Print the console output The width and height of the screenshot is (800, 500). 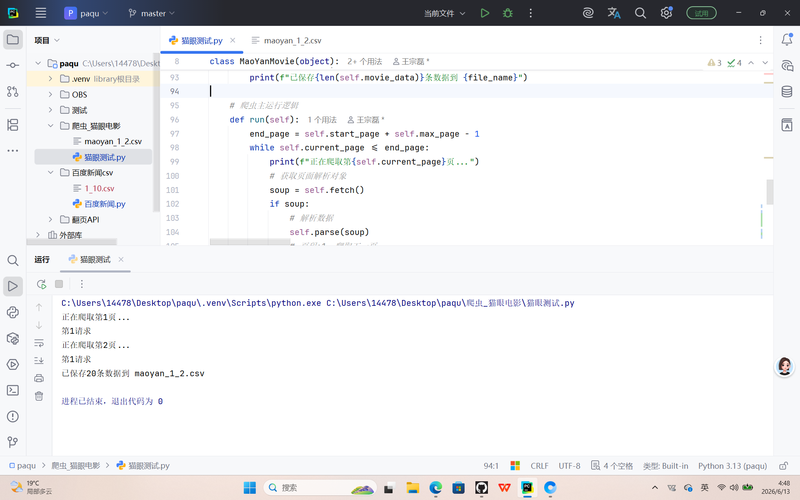pyautogui.click(x=39, y=379)
